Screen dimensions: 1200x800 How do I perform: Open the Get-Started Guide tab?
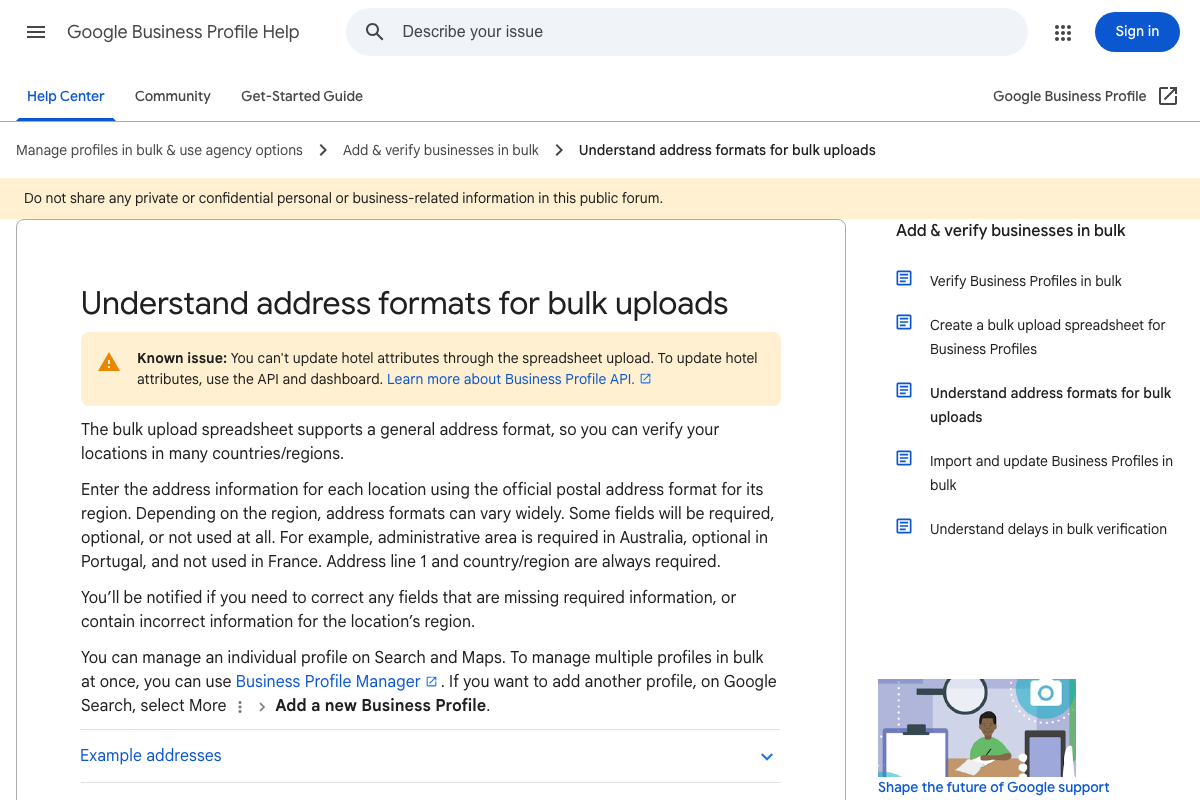pyautogui.click(x=302, y=96)
